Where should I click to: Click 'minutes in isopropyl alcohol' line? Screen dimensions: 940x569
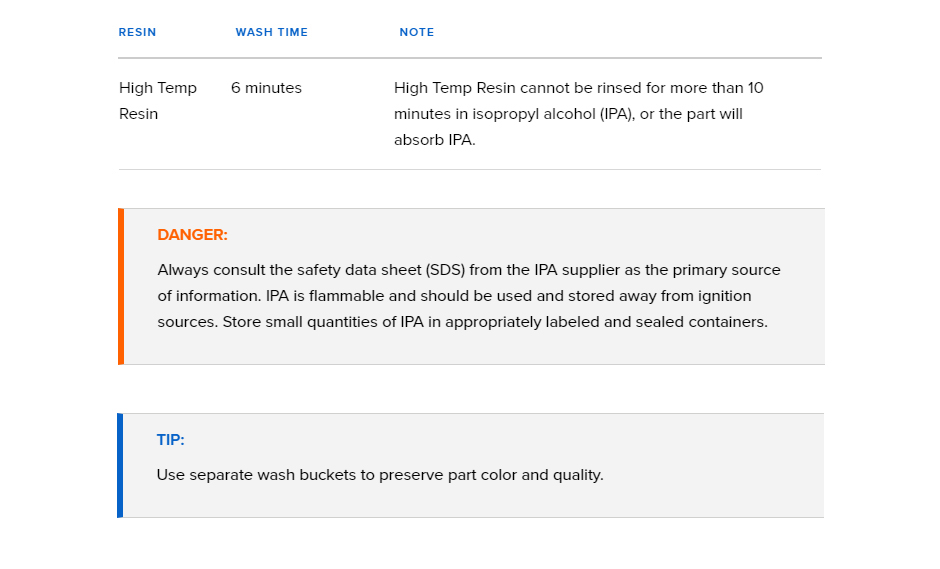click(x=568, y=114)
